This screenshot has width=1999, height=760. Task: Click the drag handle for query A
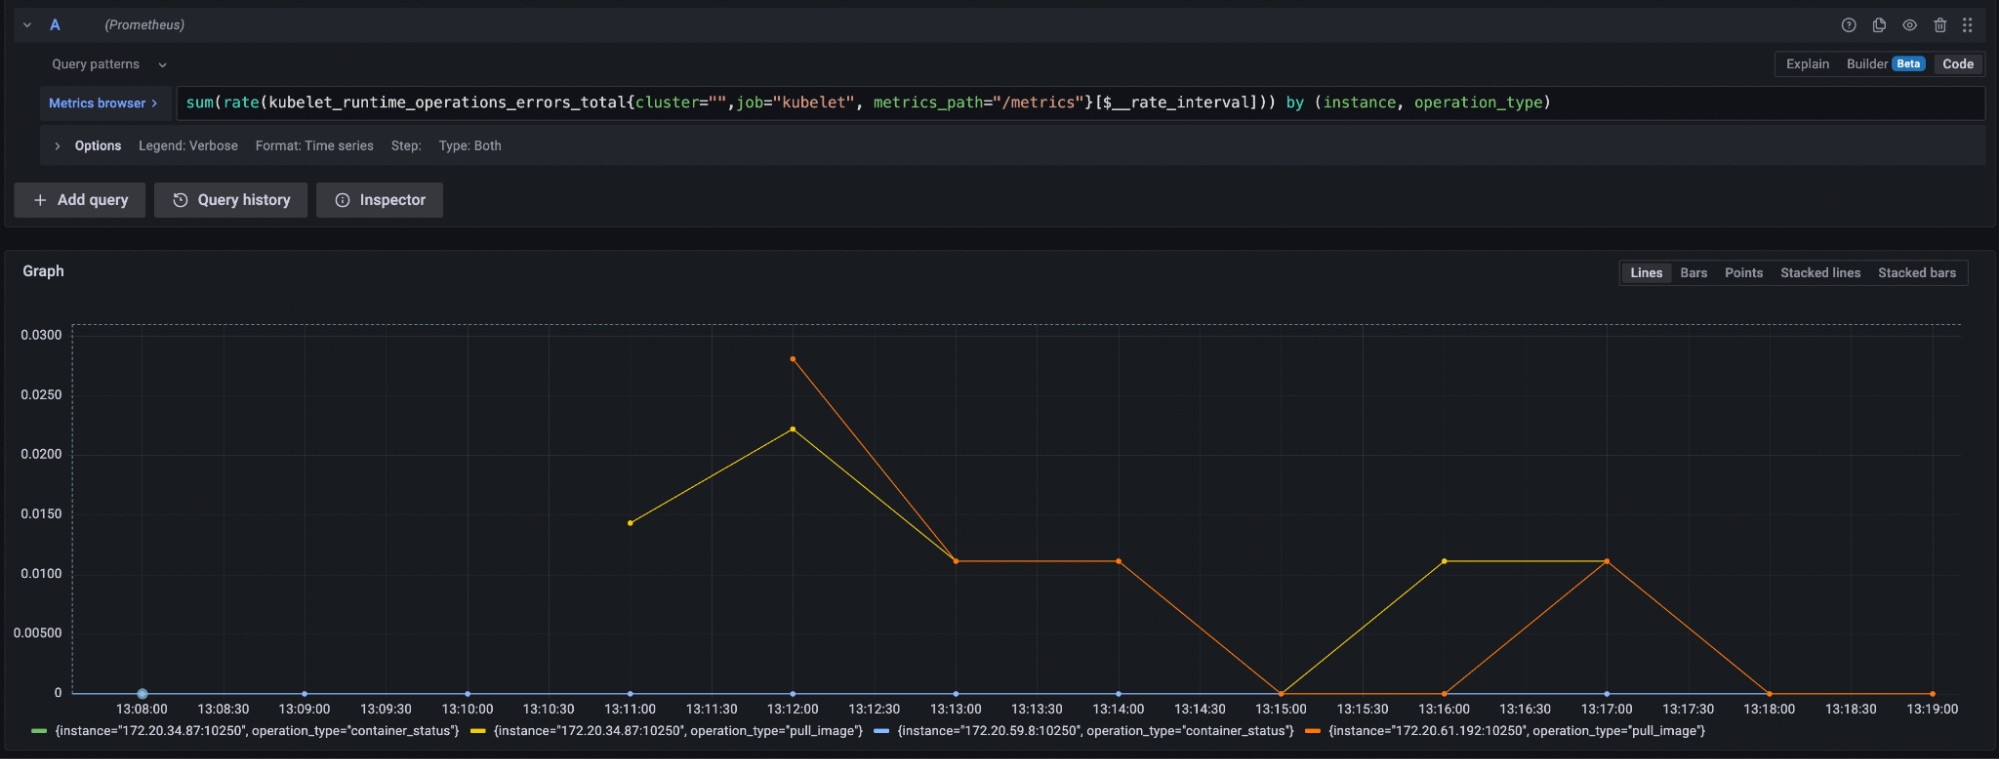(1967, 25)
